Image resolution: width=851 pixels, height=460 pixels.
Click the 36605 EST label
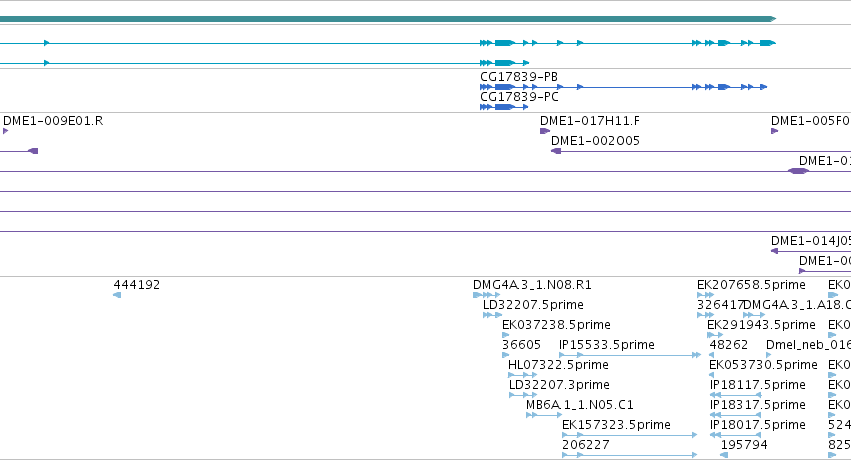(x=522, y=345)
